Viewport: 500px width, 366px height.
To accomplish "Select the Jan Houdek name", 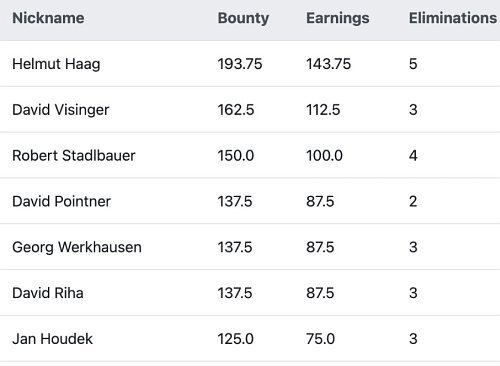I will (52, 339).
